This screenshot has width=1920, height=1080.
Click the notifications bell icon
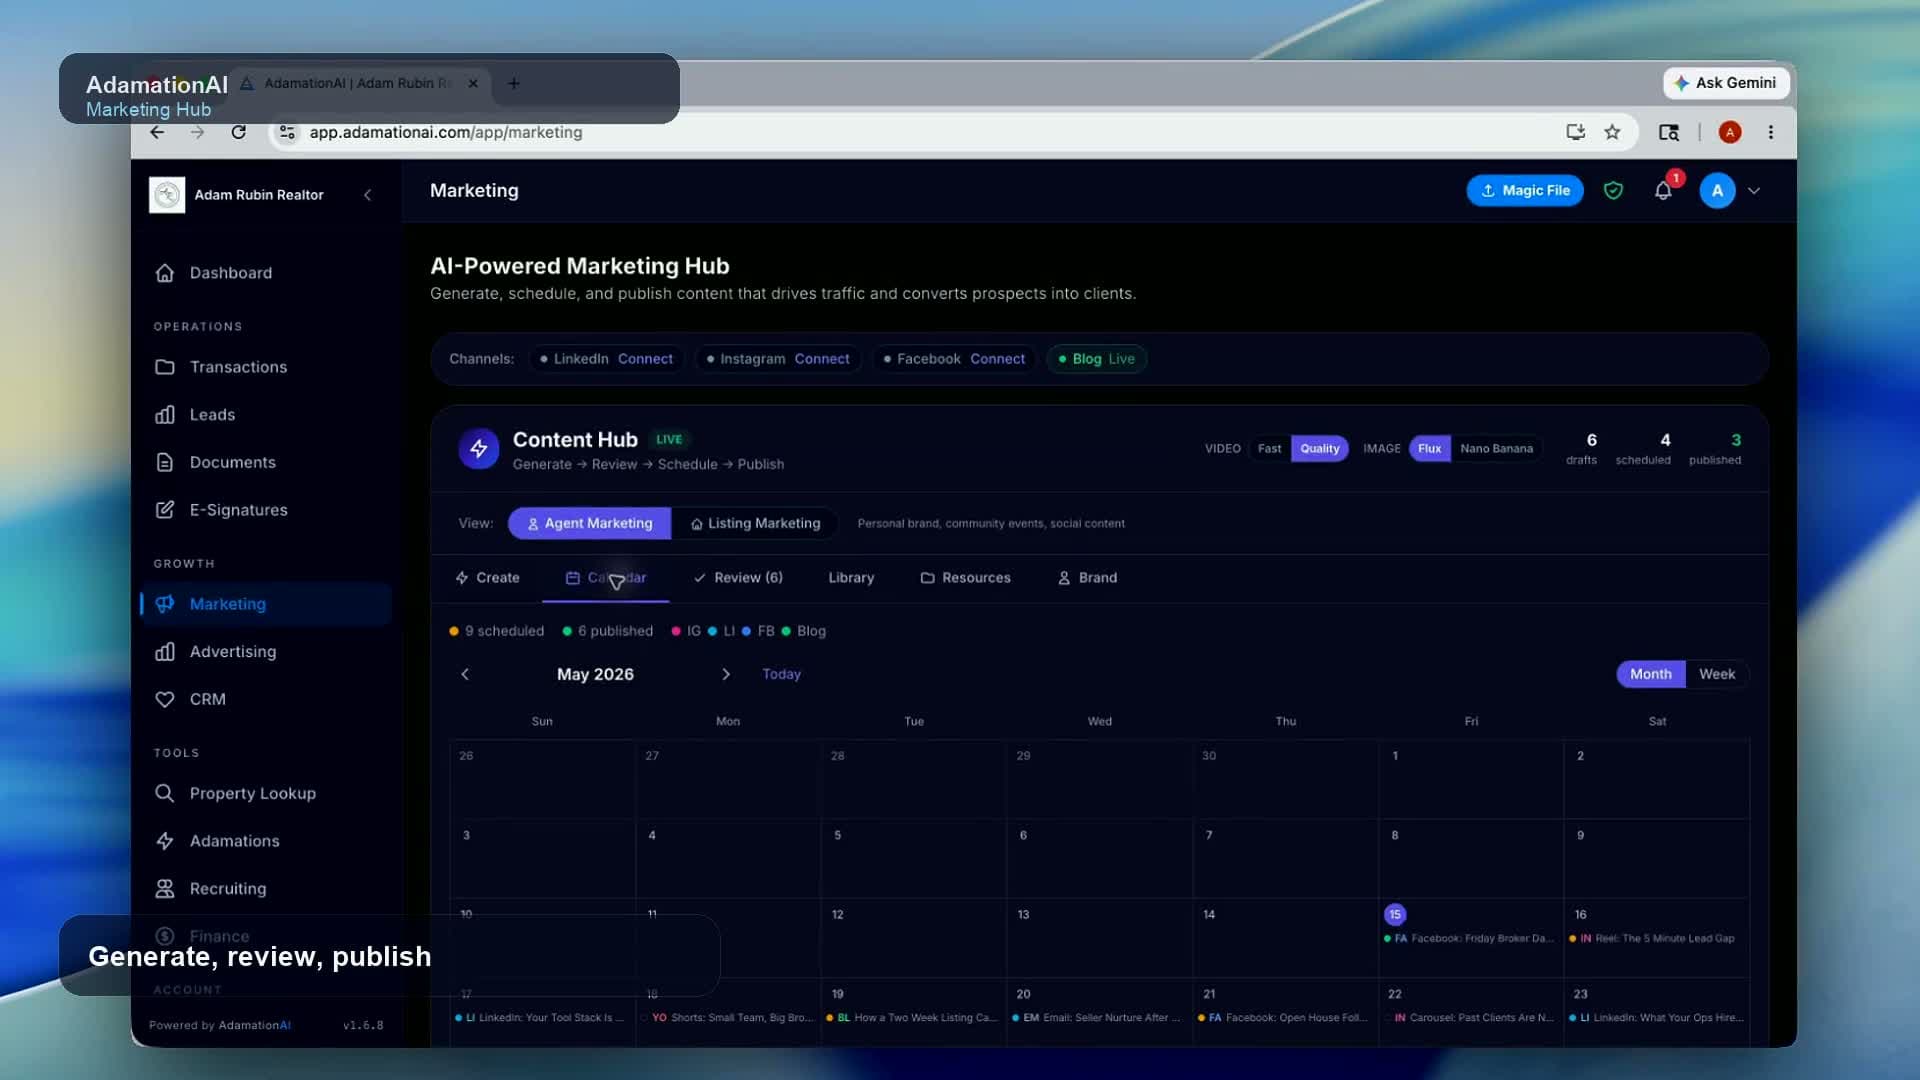click(x=1663, y=191)
